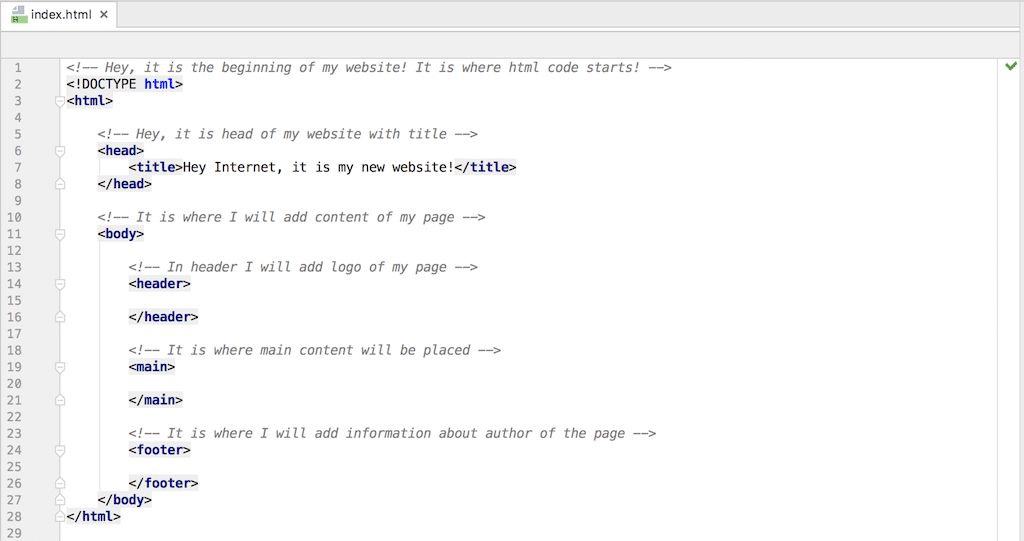This screenshot has height=541, width=1024.
Task: Click the closing footer tag
Action: [x=163, y=483]
